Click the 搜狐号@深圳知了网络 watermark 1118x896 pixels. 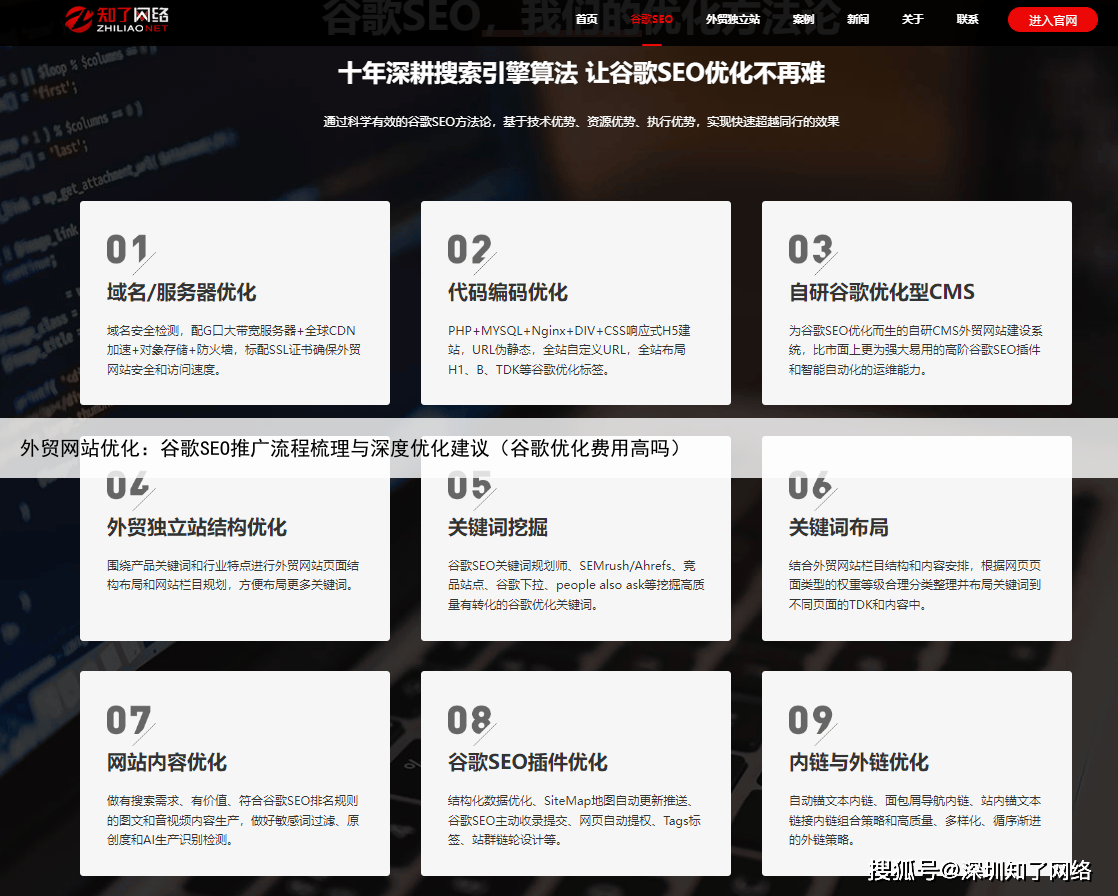[979, 870]
